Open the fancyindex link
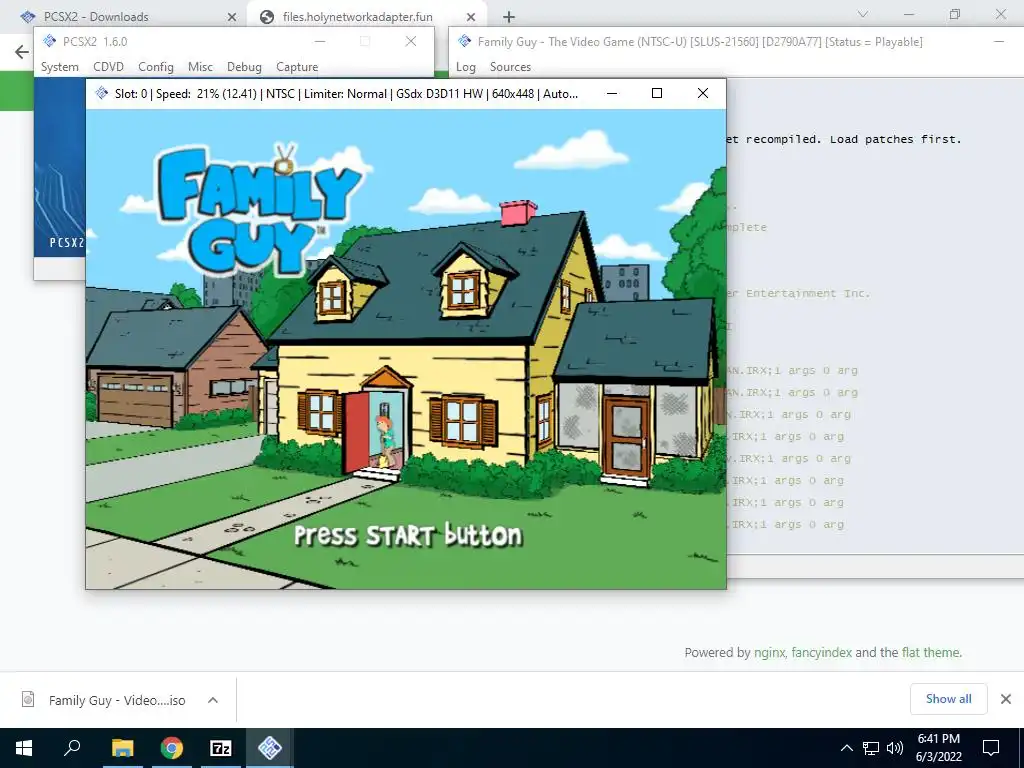1024x768 pixels. [x=822, y=652]
